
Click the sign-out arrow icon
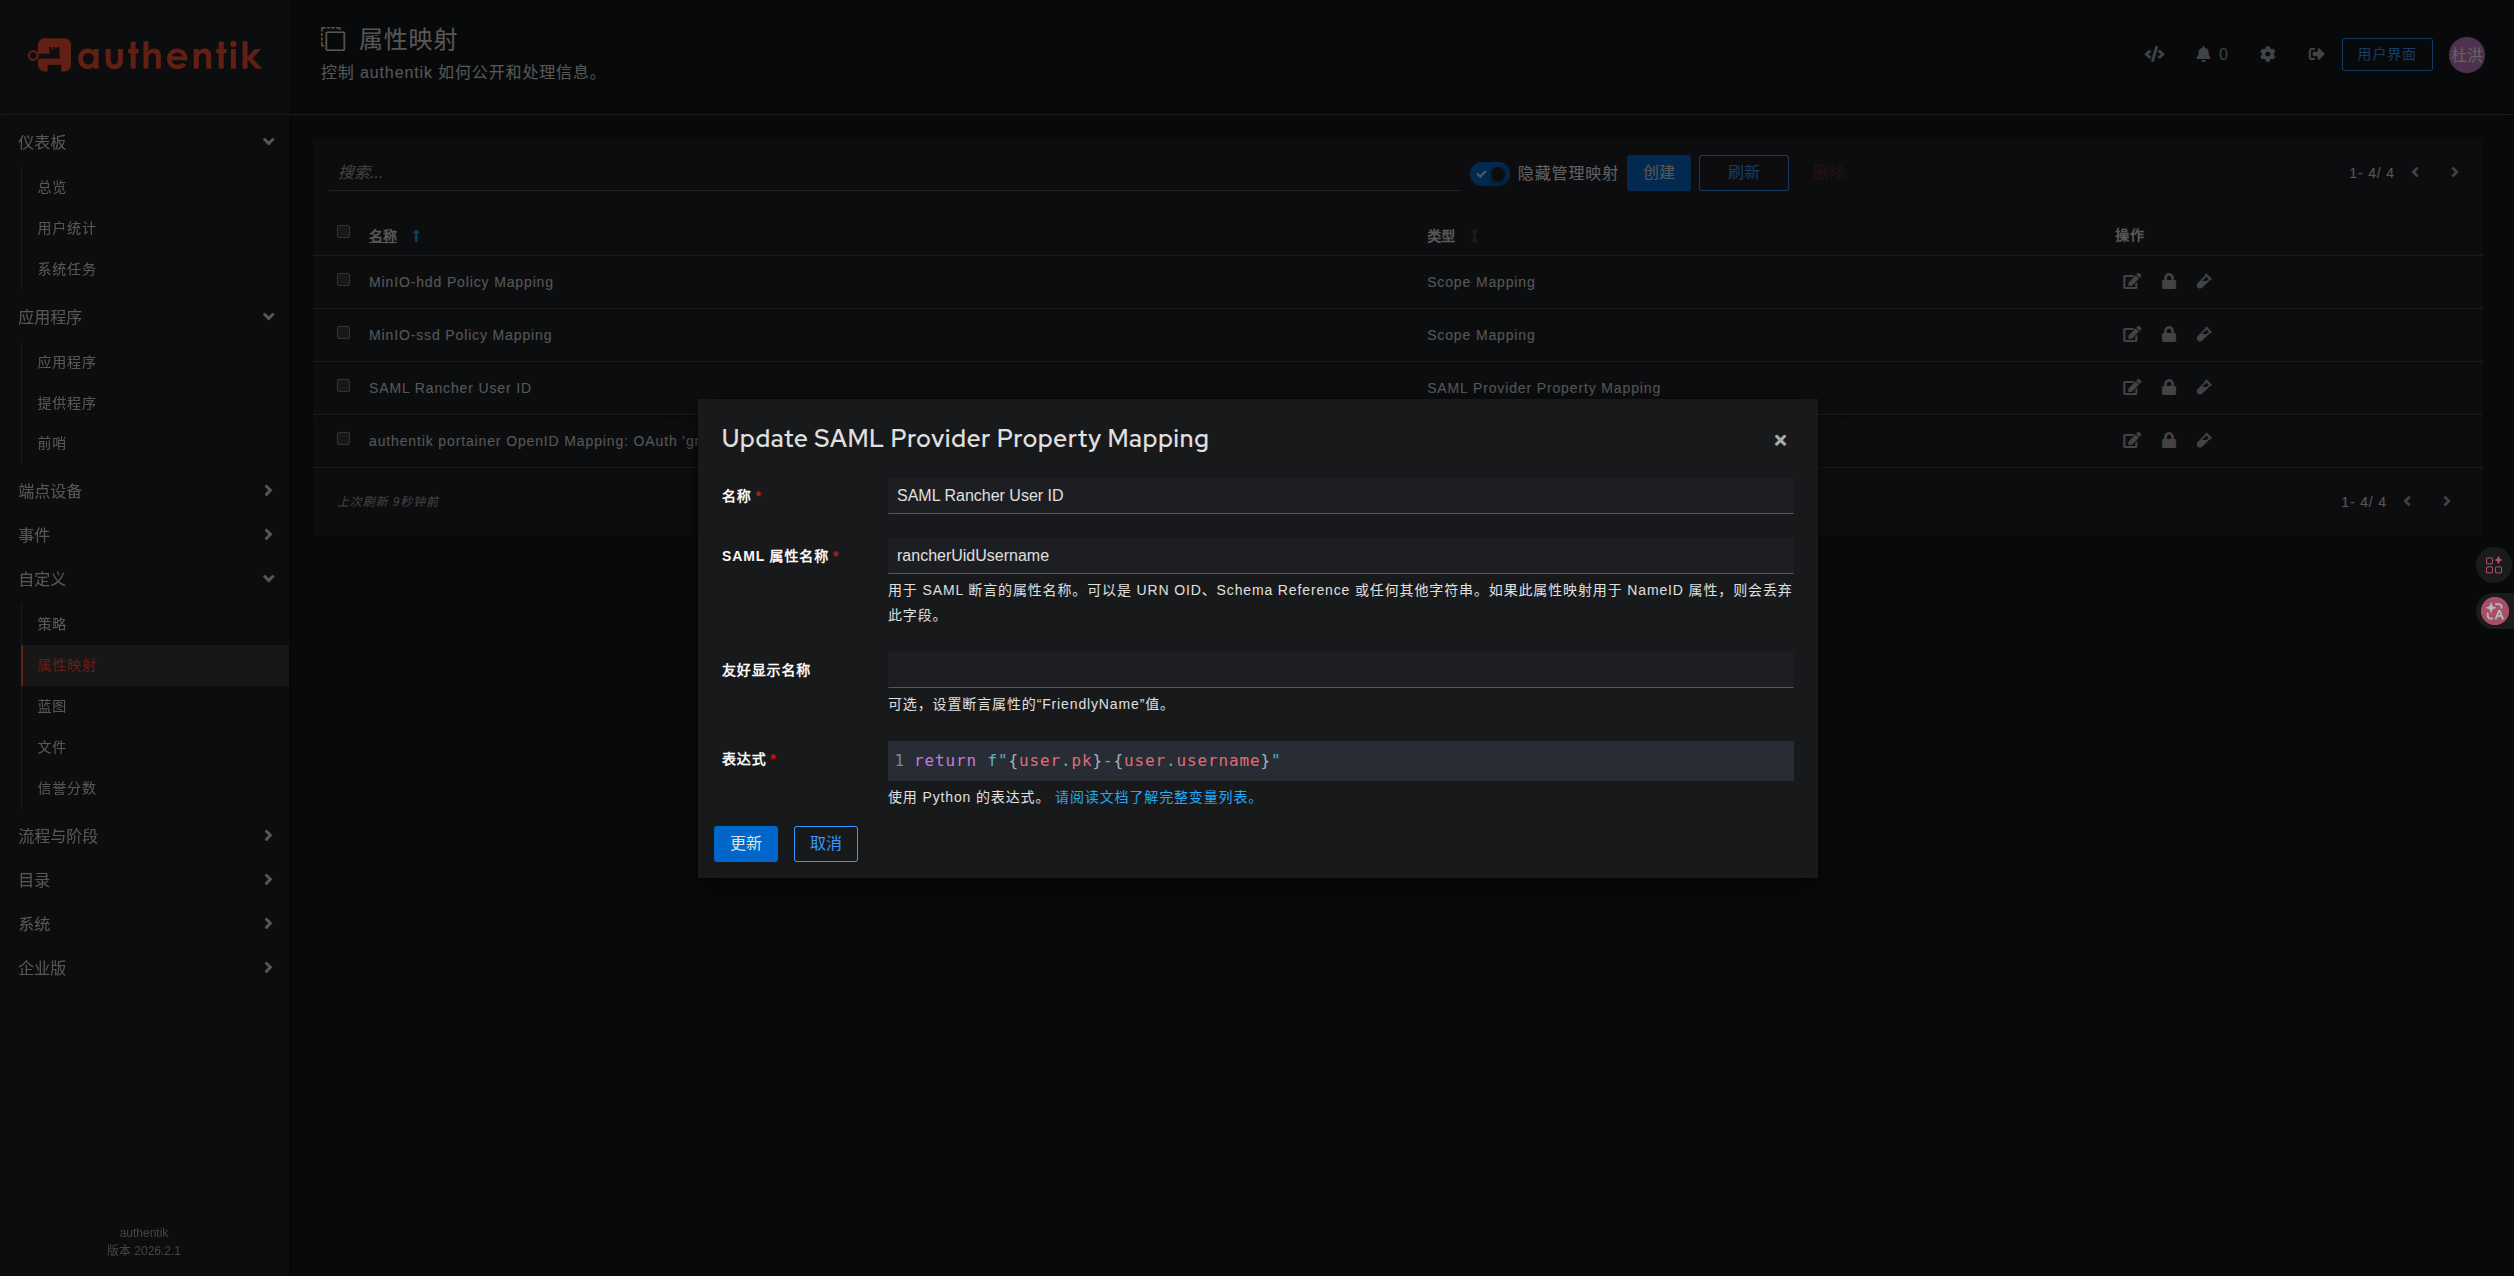pos(2316,54)
